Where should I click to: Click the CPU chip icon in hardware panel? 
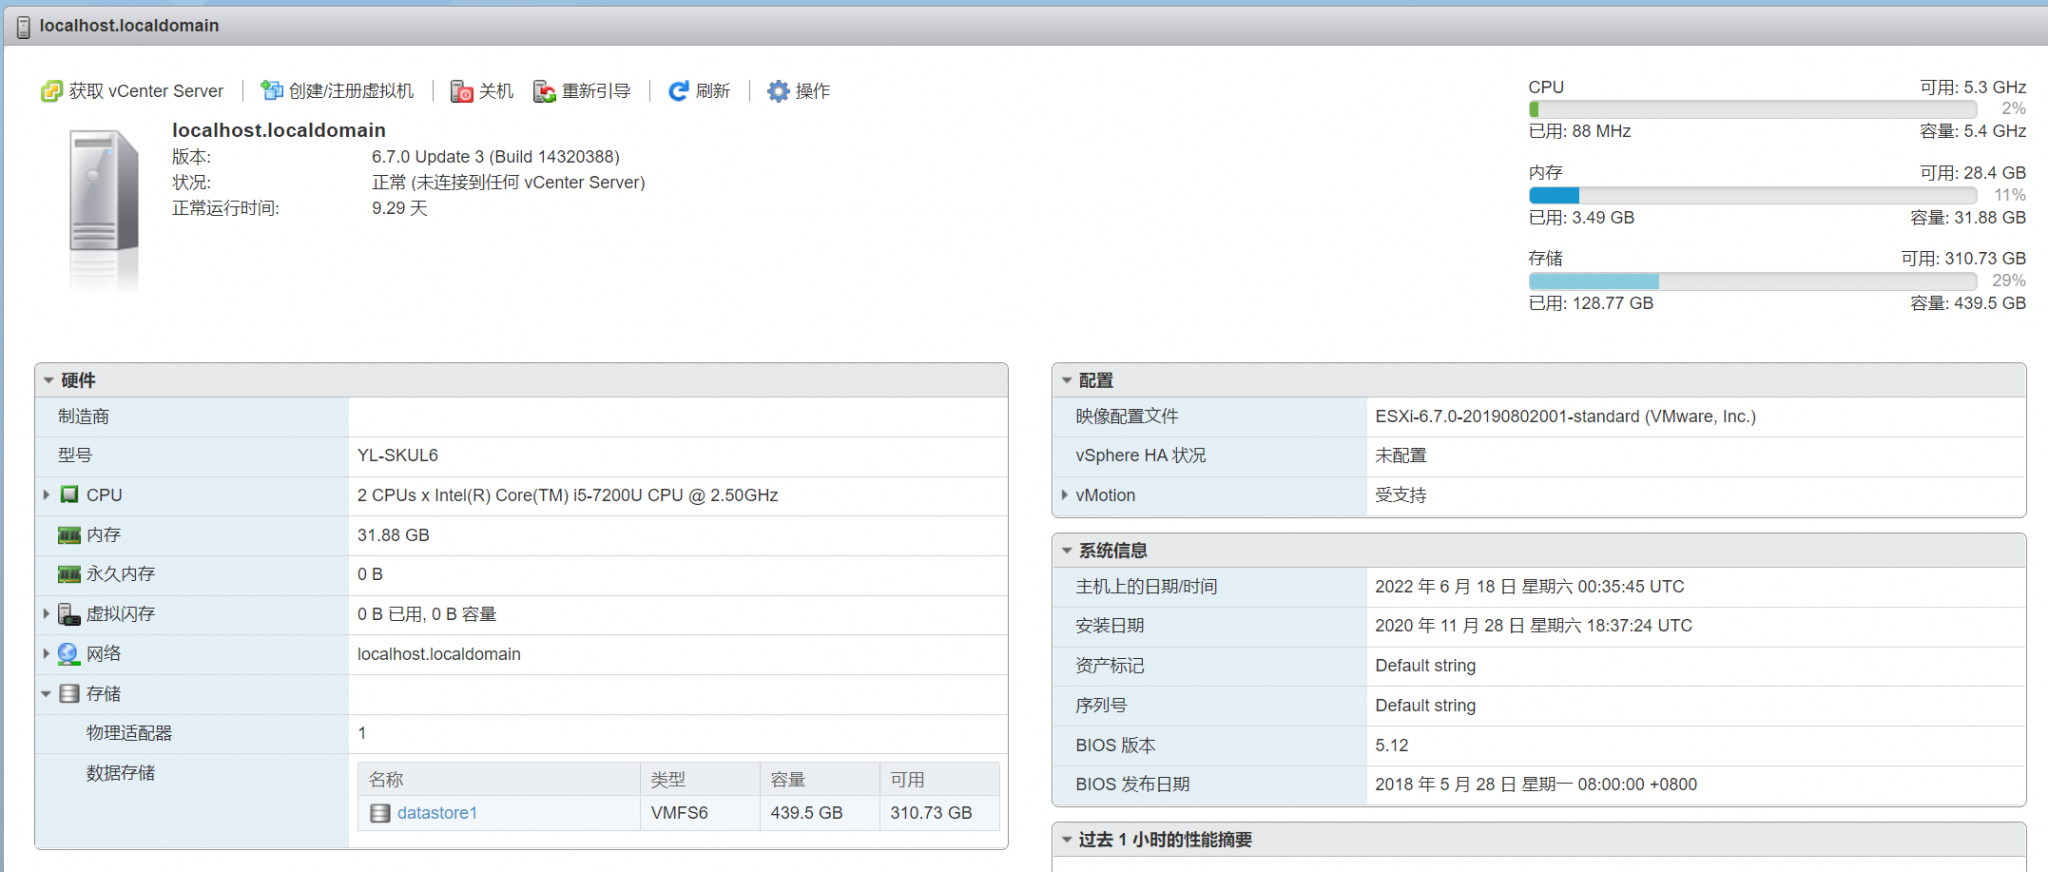[69, 495]
